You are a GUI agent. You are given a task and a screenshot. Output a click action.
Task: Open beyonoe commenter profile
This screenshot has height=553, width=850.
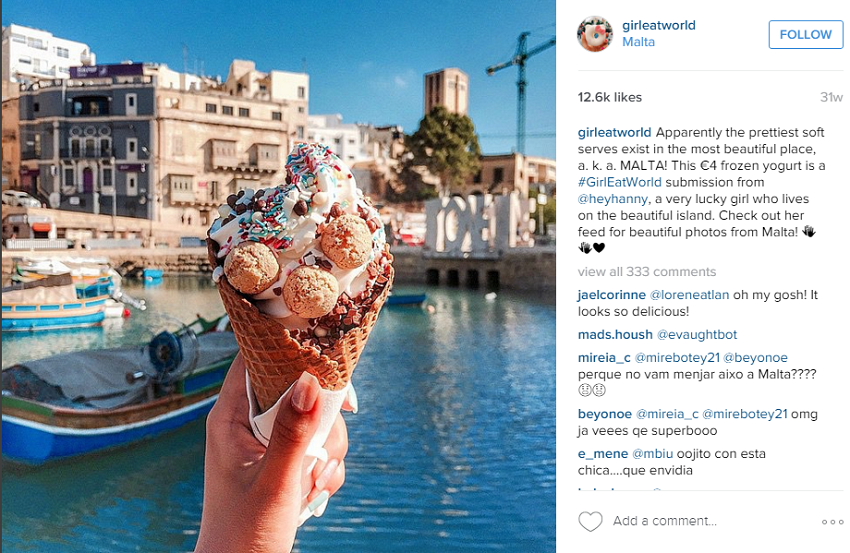(x=605, y=414)
